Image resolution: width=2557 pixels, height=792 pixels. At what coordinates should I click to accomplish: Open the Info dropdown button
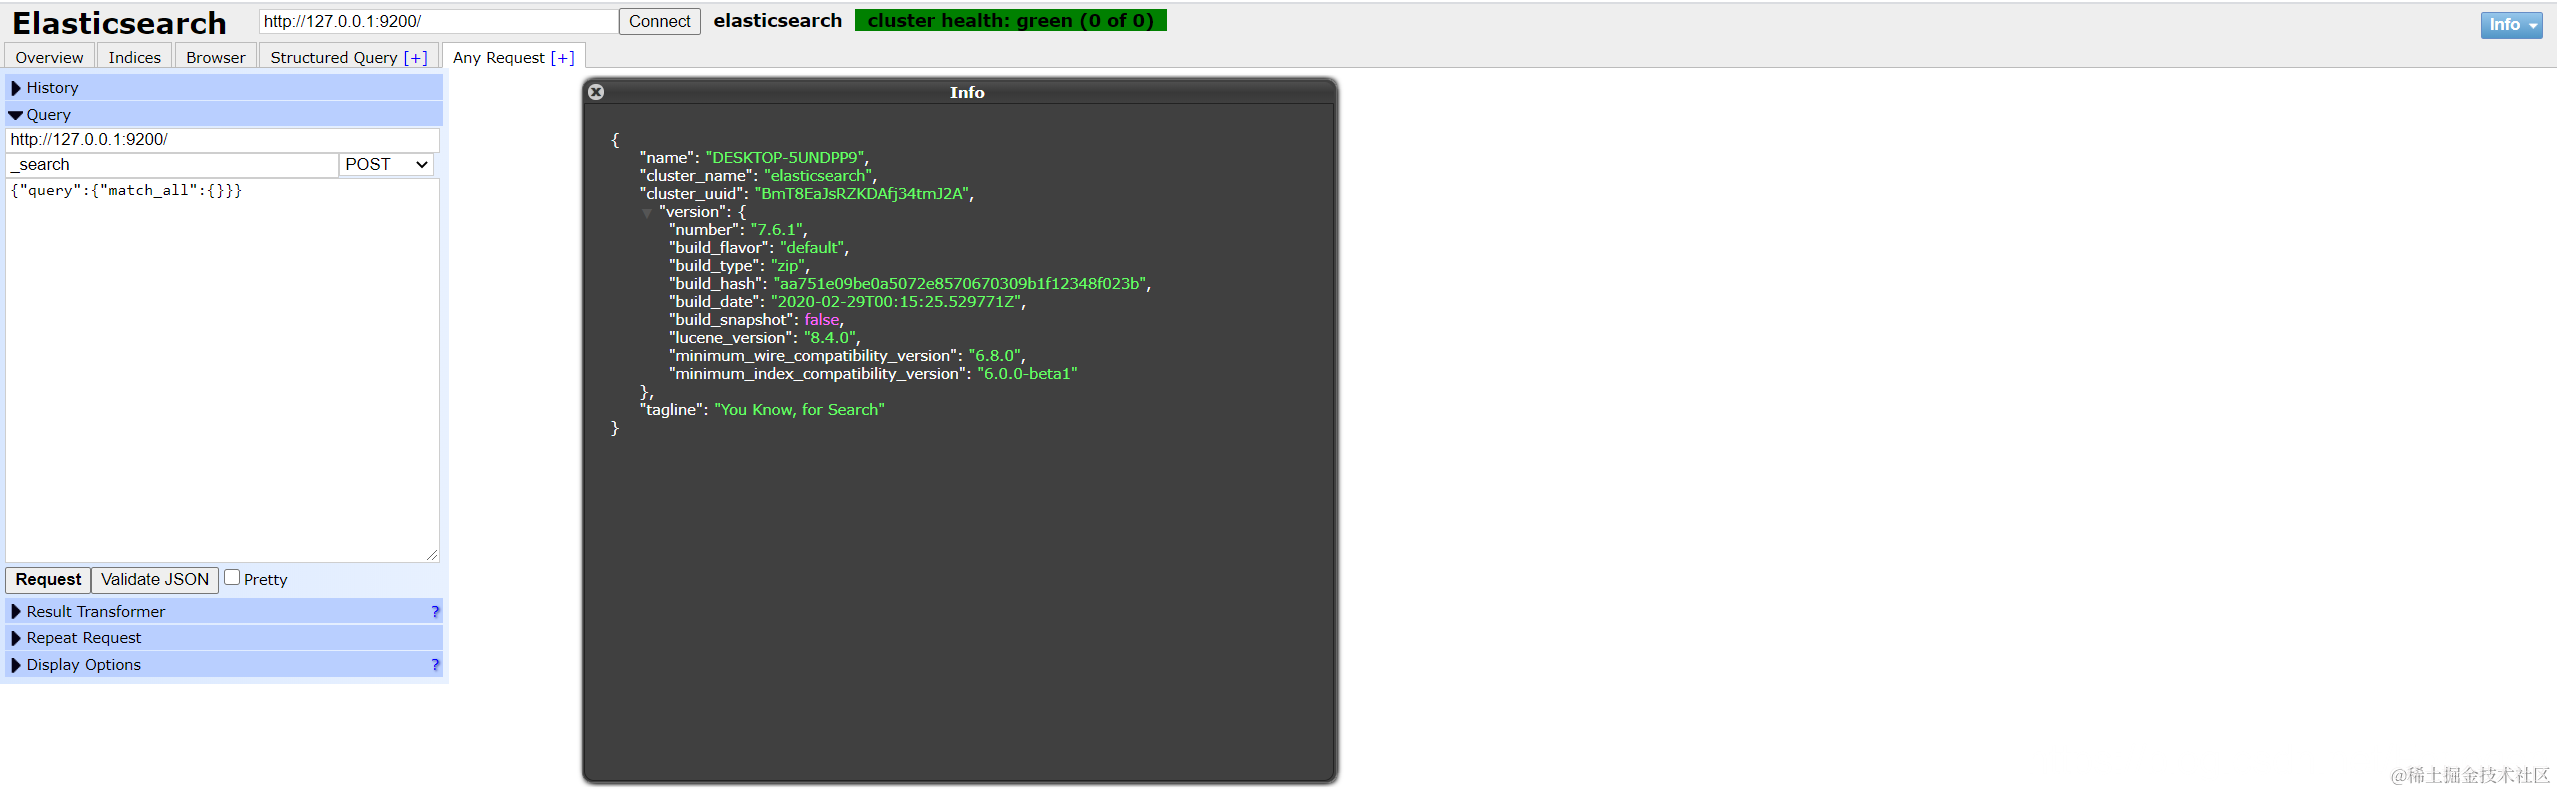tap(2511, 25)
